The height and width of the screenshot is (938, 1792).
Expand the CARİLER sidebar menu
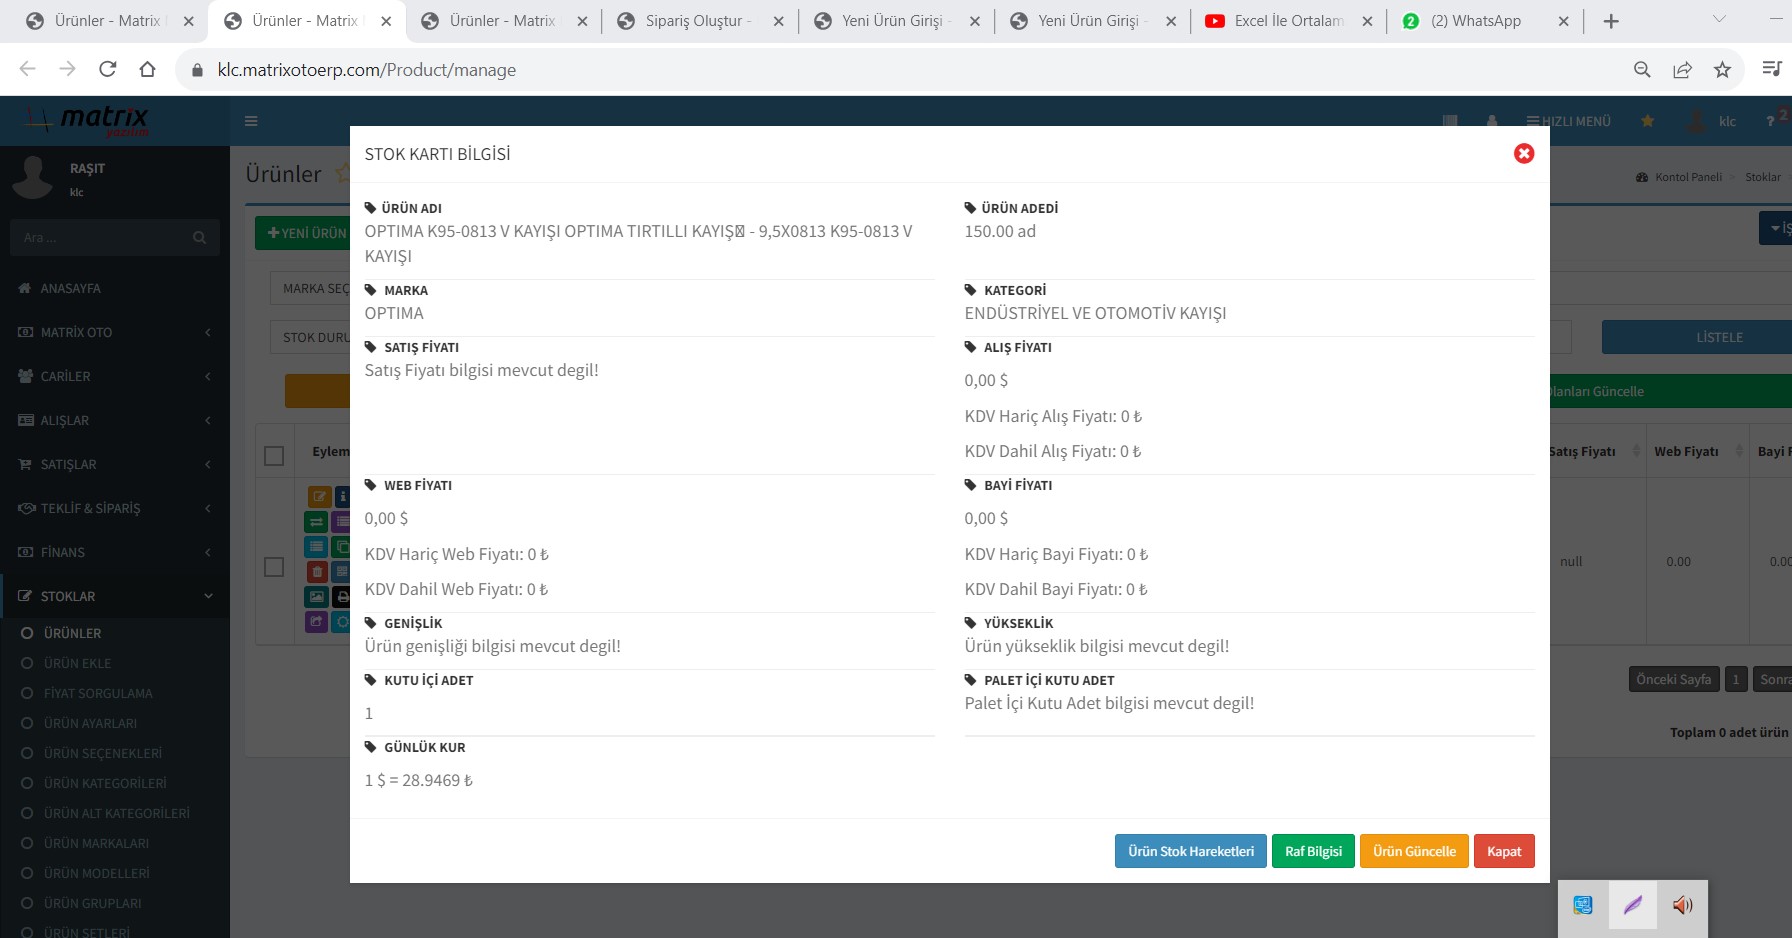[x=115, y=376]
